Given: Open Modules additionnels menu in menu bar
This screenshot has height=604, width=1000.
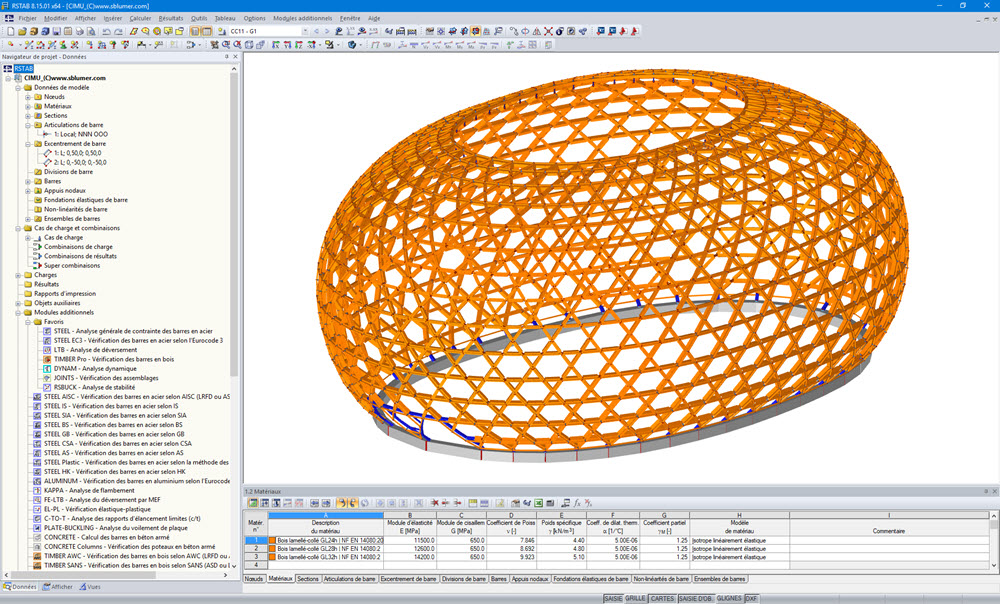Looking at the screenshot, I should pos(302,18).
